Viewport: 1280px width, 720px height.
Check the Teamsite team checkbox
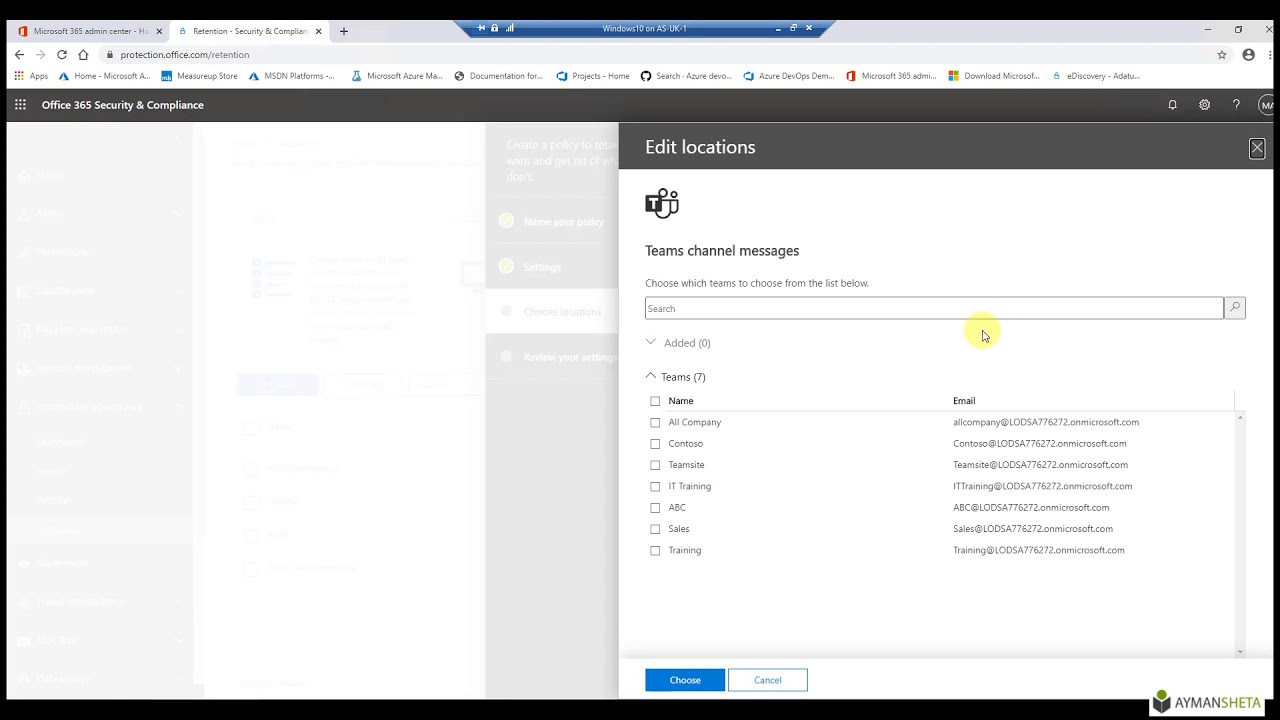pyautogui.click(x=655, y=465)
